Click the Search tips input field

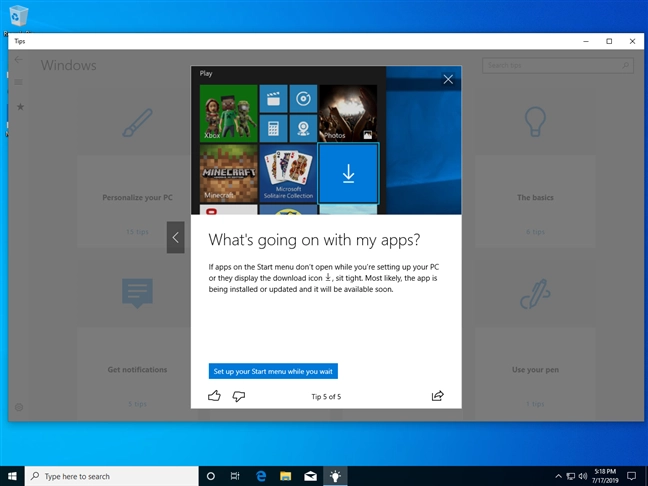pos(557,65)
